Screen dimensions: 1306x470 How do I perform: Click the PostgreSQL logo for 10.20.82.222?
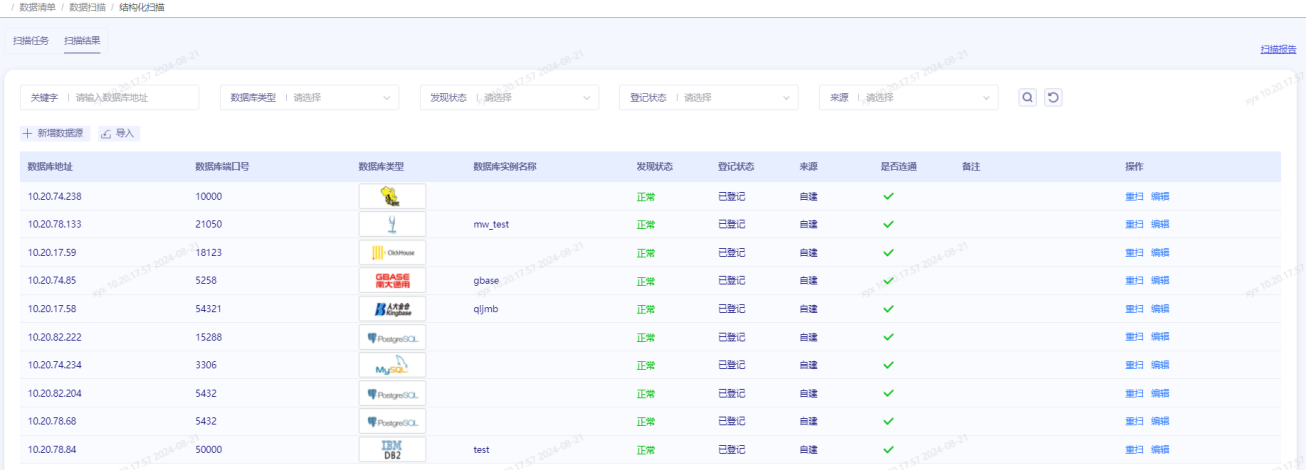(392, 337)
